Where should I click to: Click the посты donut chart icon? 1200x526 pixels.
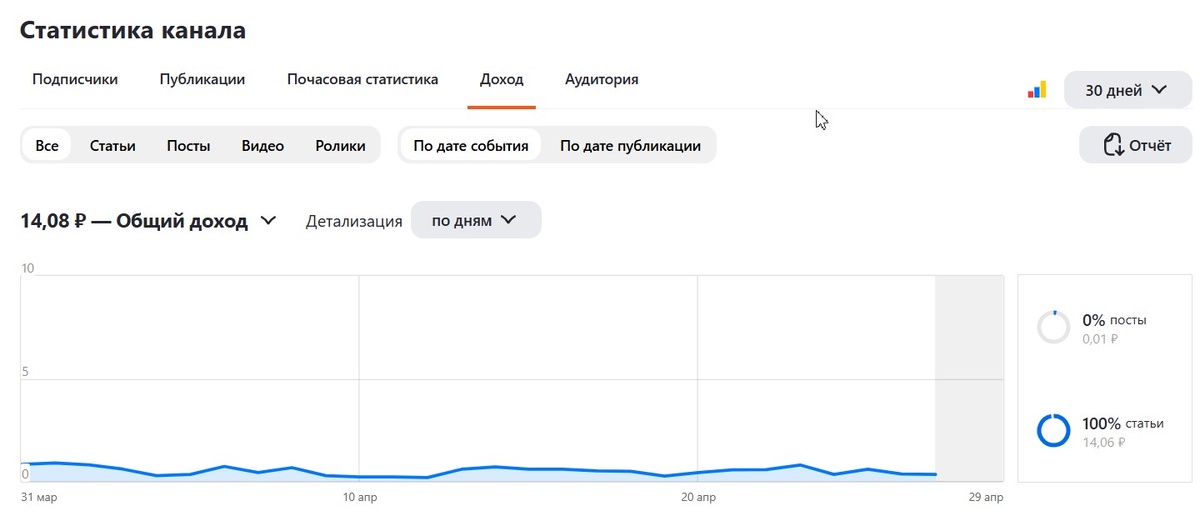(x=1054, y=327)
